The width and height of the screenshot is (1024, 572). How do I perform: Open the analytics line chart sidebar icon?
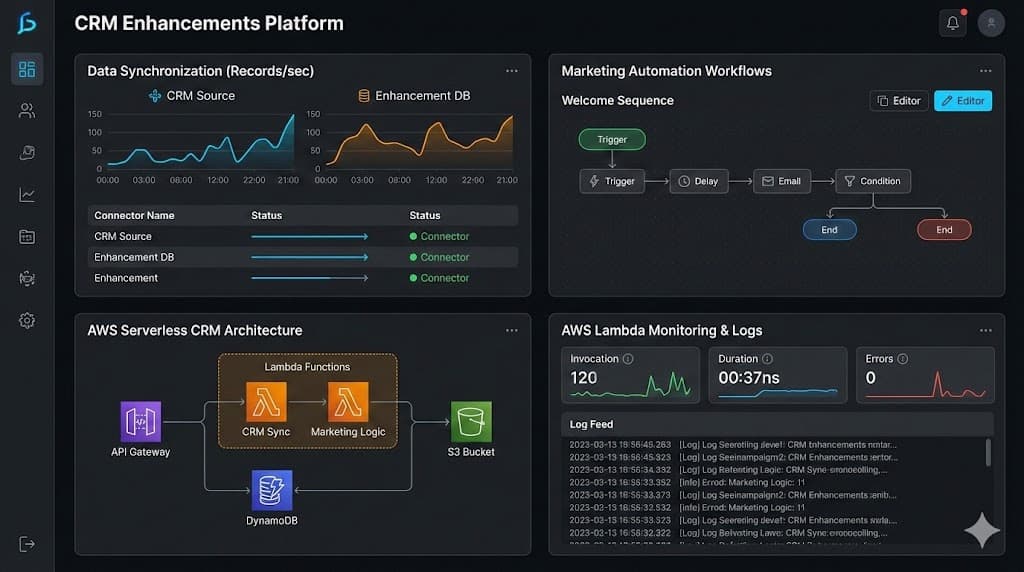click(27, 195)
